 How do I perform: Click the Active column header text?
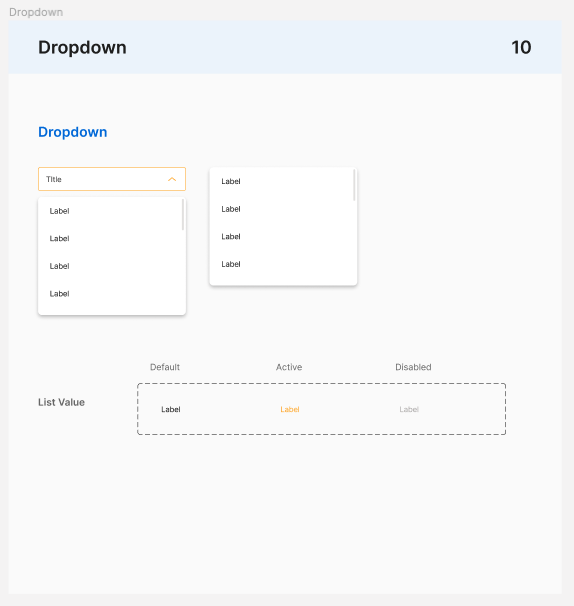pos(289,367)
